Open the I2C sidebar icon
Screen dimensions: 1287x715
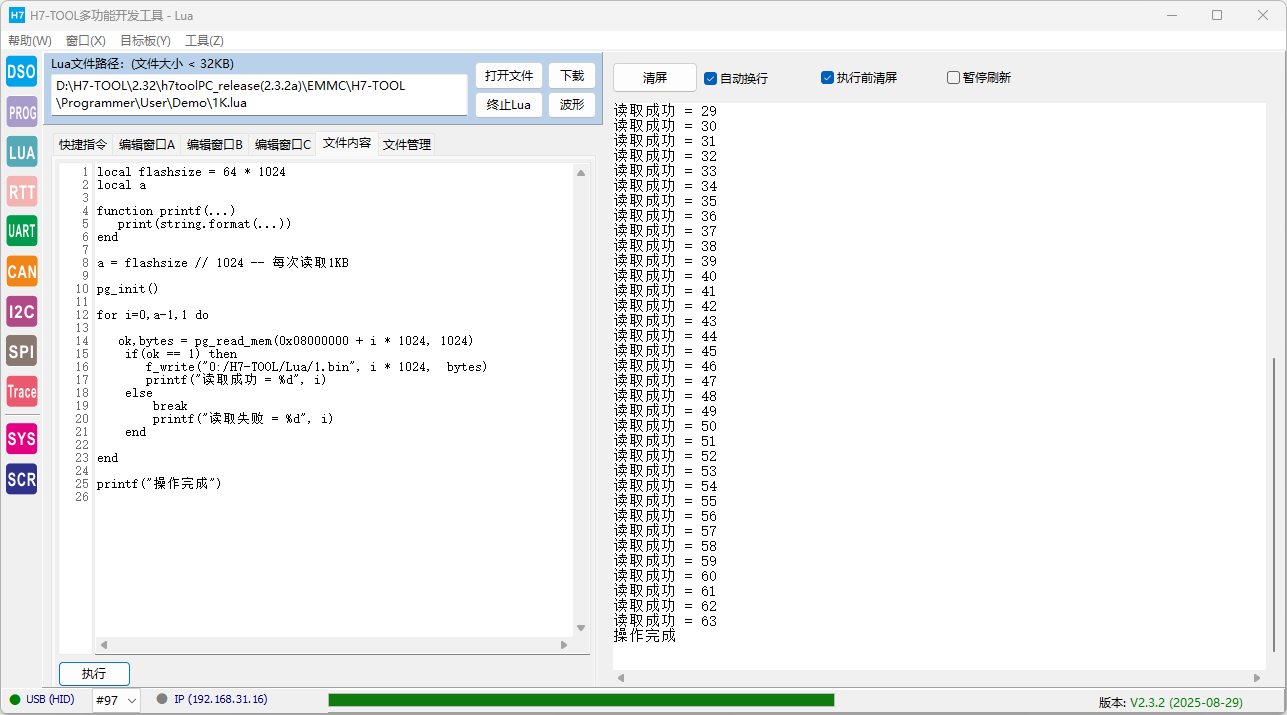click(21, 311)
